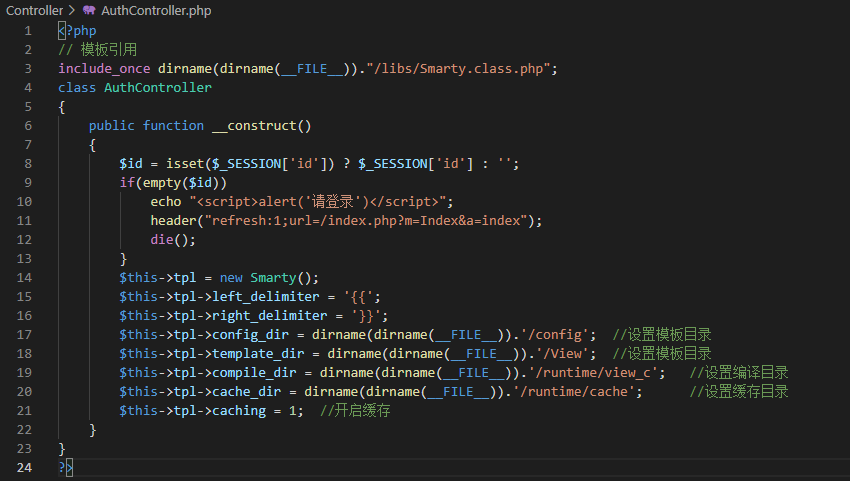Viewport: 850px width, 481px height.
Task: Click the AuthController.php breadcrumb file name
Action: click(156, 10)
